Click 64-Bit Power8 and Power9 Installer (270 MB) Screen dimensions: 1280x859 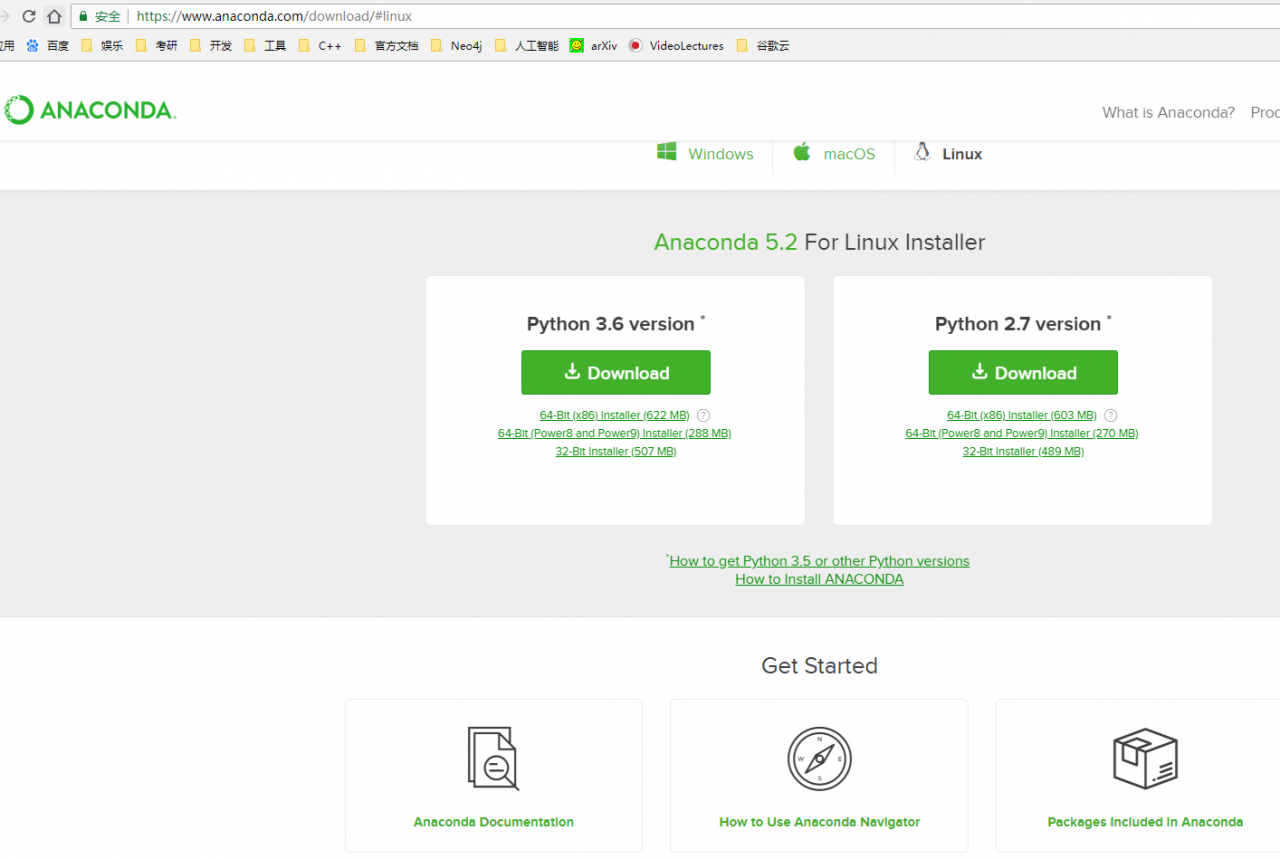pyautogui.click(x=1022, y=433)
